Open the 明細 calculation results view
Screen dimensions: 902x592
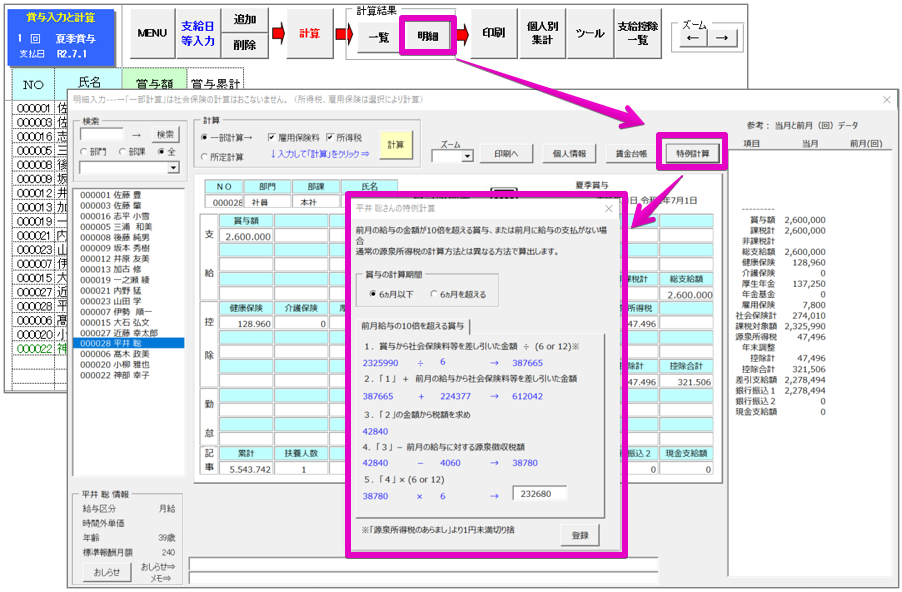pyautogui.click(x=428, y=36)
